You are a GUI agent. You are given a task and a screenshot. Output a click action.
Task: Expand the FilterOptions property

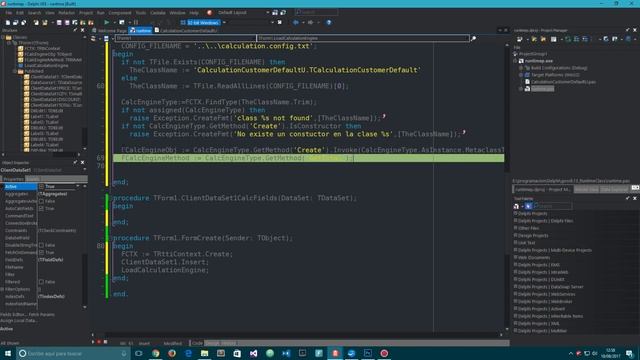pos(2,289)
